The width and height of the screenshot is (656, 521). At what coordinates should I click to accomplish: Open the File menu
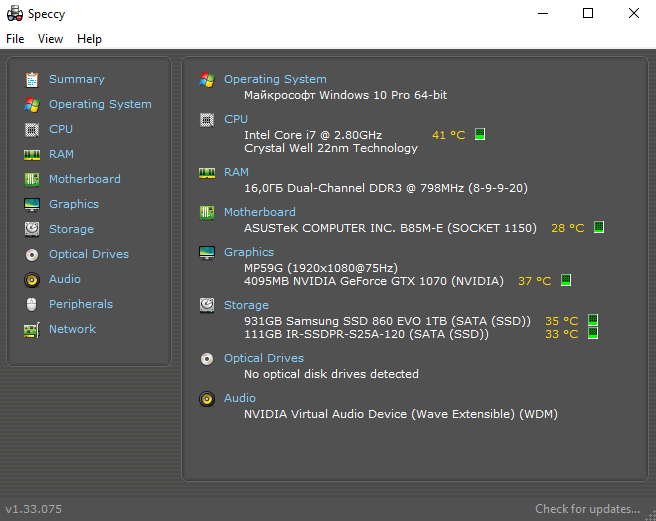[15, 39]
